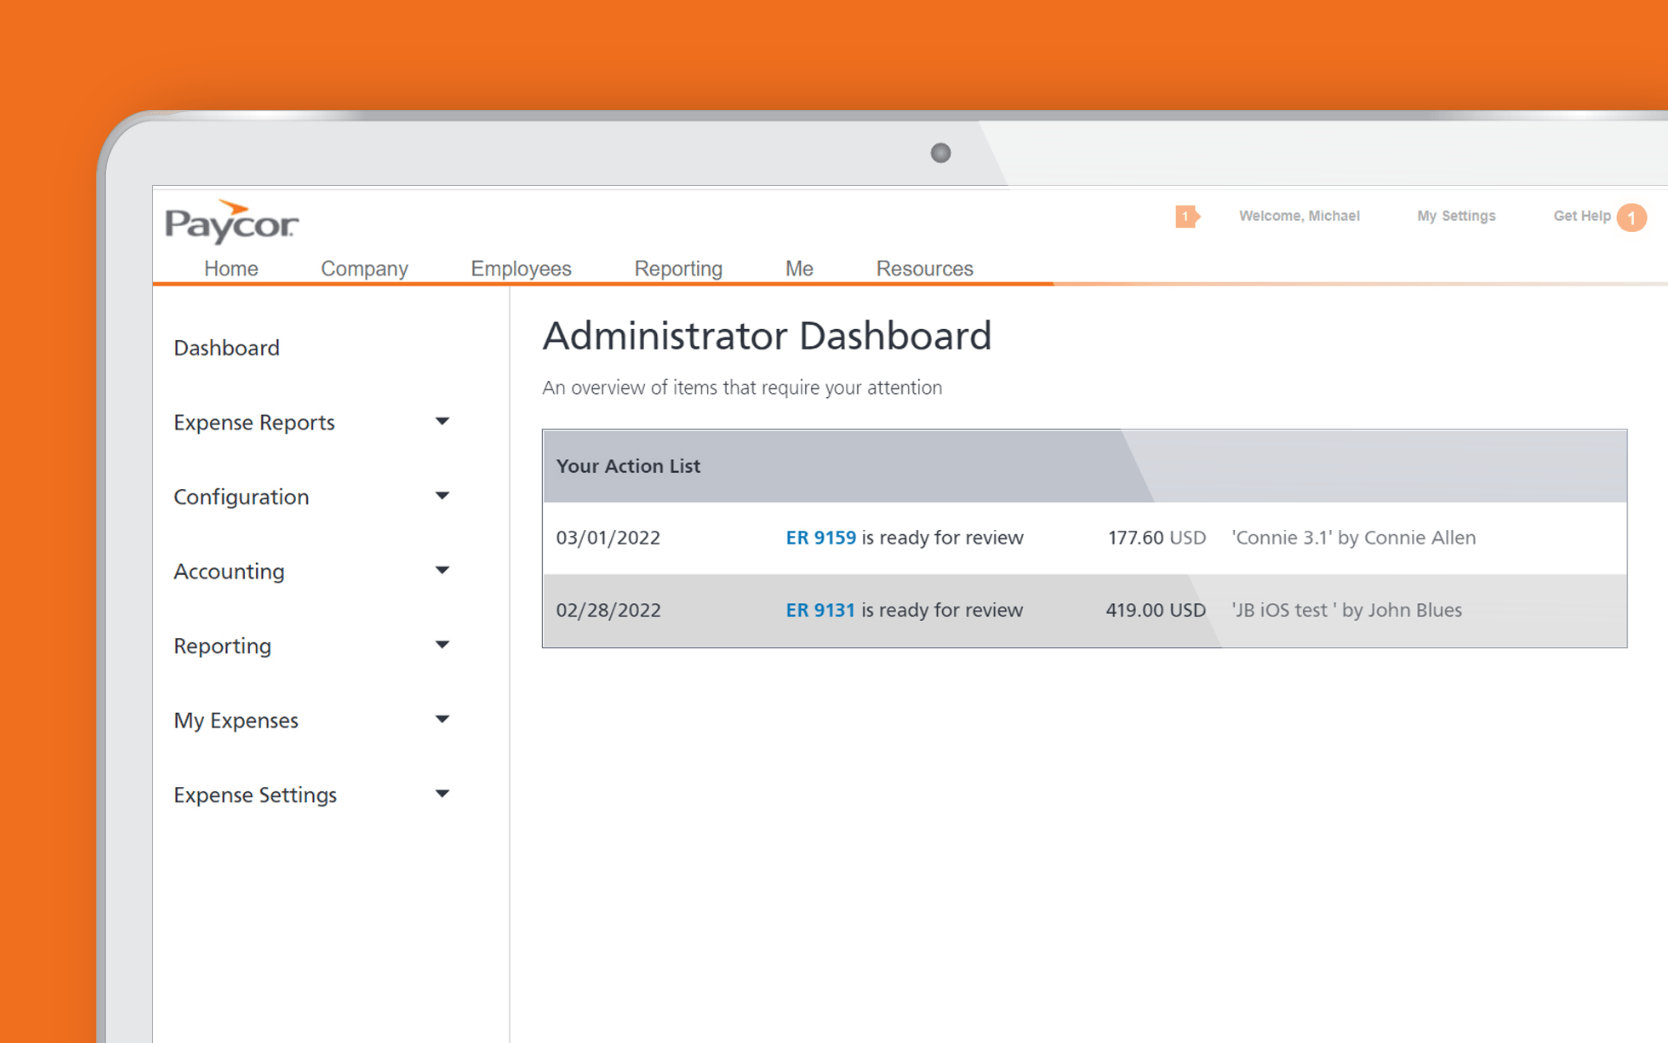This screenshot has width=1668, height=1043.
Task: Open the orange notification flag icon
Action: click(x=1187, y=216)
